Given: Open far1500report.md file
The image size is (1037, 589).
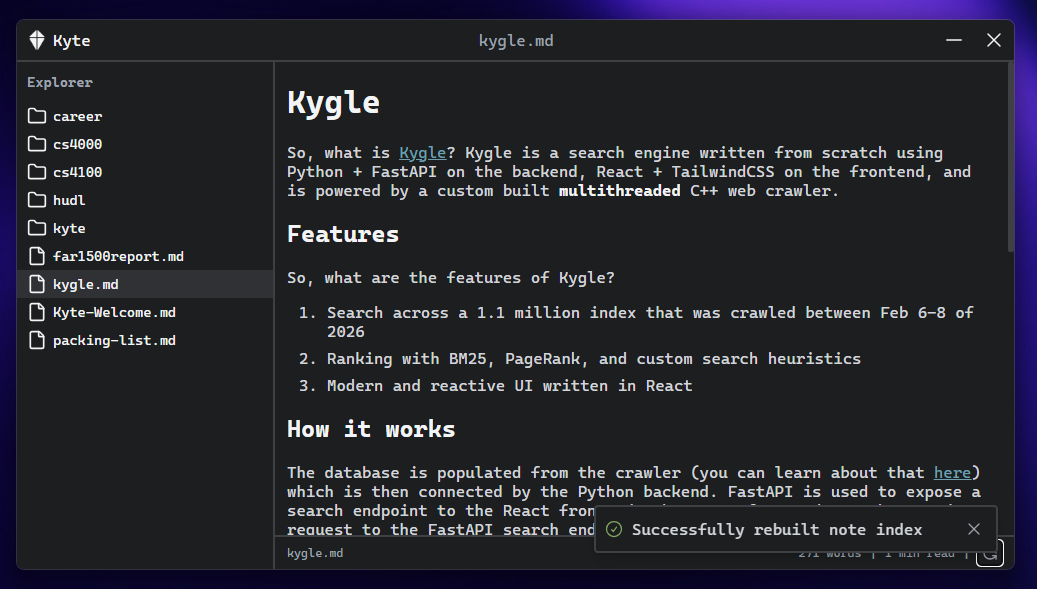Looking at the screenshot, I should tap(145, 256).
